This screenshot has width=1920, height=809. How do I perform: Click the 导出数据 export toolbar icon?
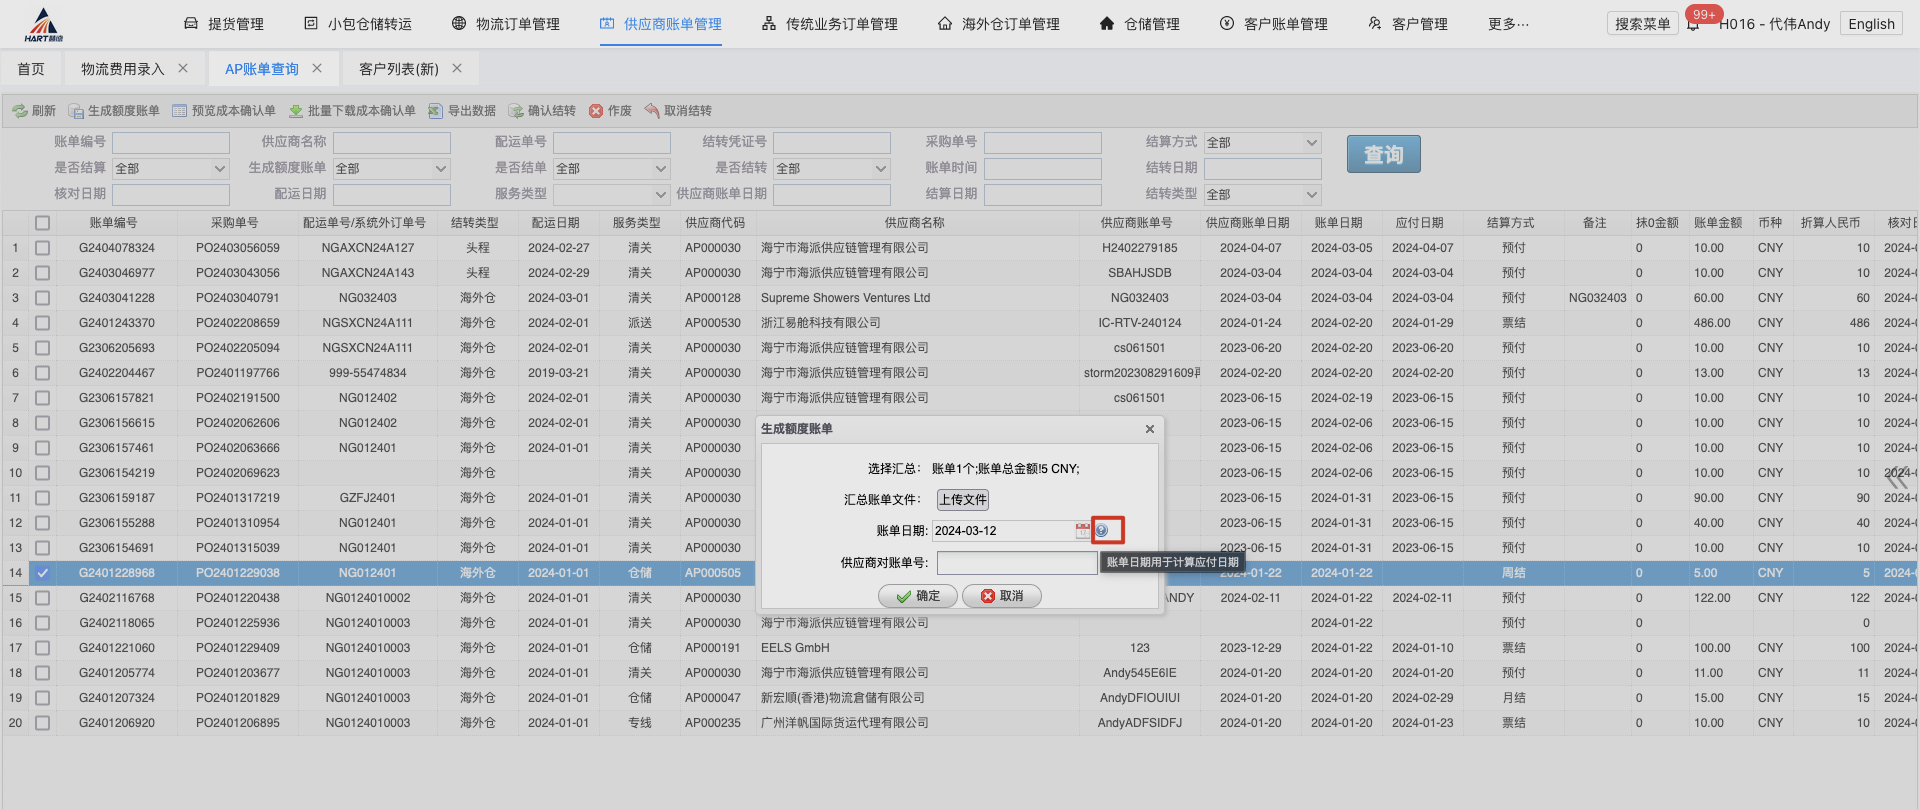[x=436, y=111]
